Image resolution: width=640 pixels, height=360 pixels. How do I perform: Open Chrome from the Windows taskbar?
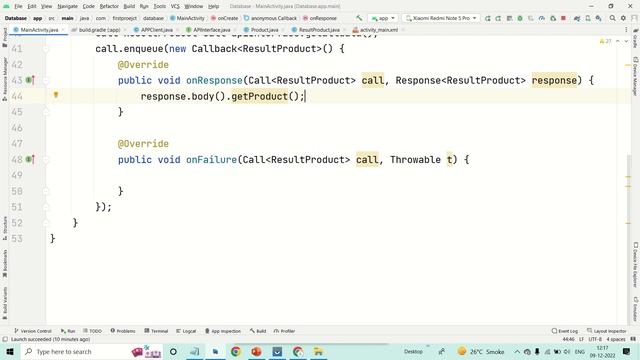[236, 351]
